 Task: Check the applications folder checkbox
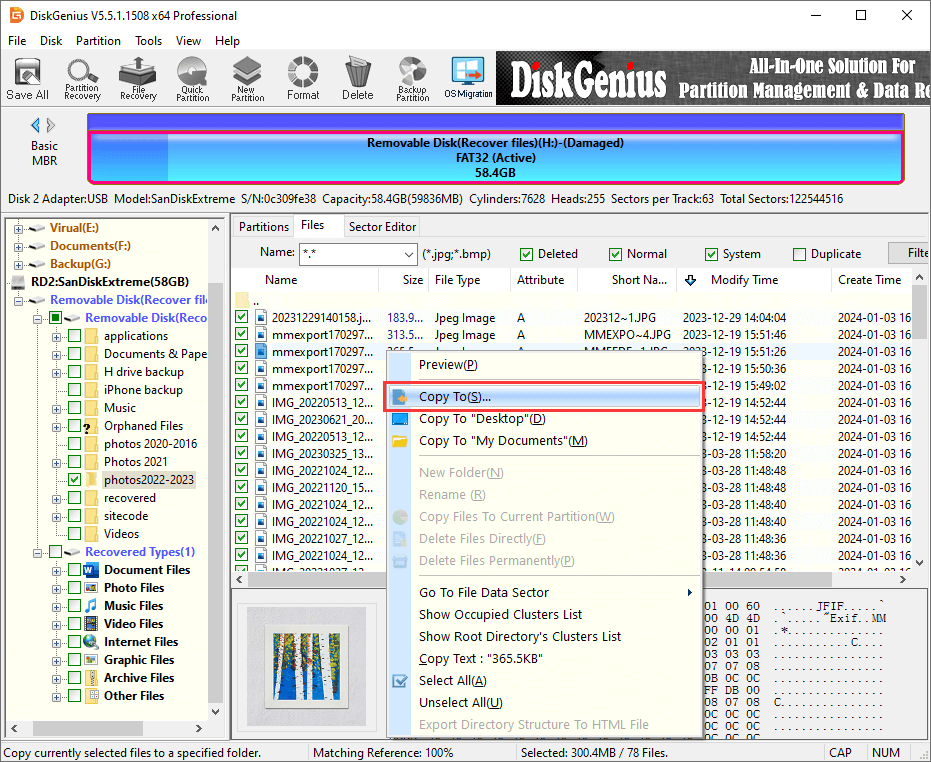click(x=74, y=336)
